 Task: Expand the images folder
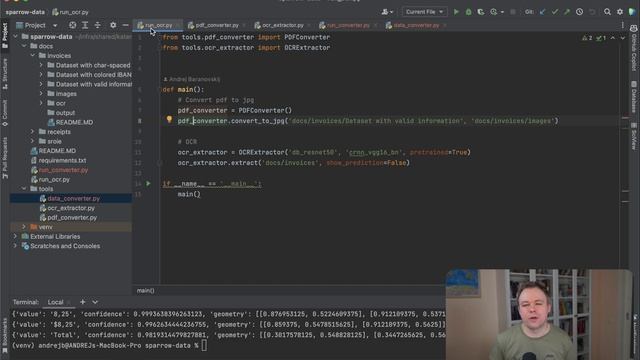(41, 93)
